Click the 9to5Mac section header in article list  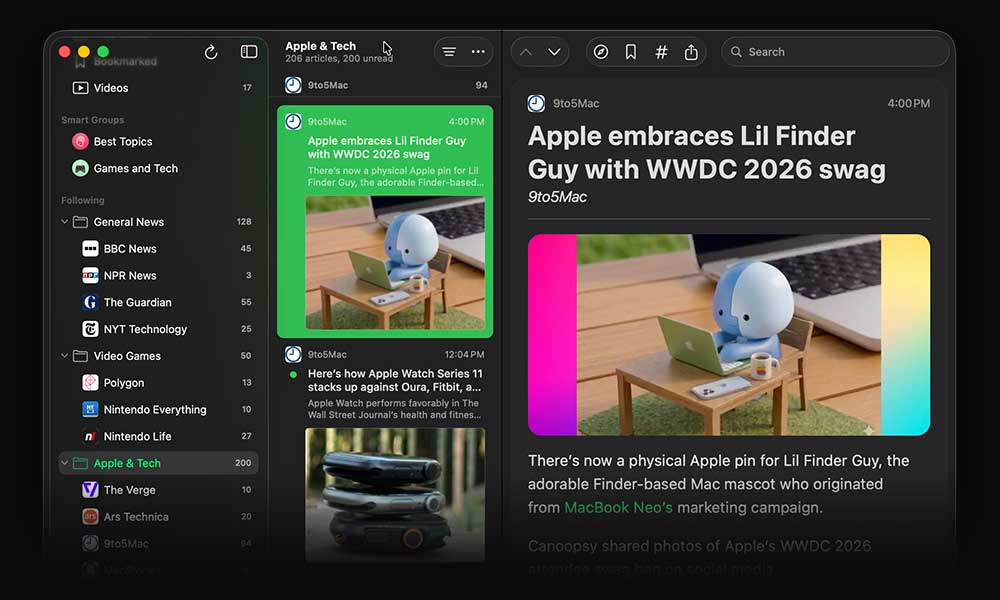click(x=385, y=85)
